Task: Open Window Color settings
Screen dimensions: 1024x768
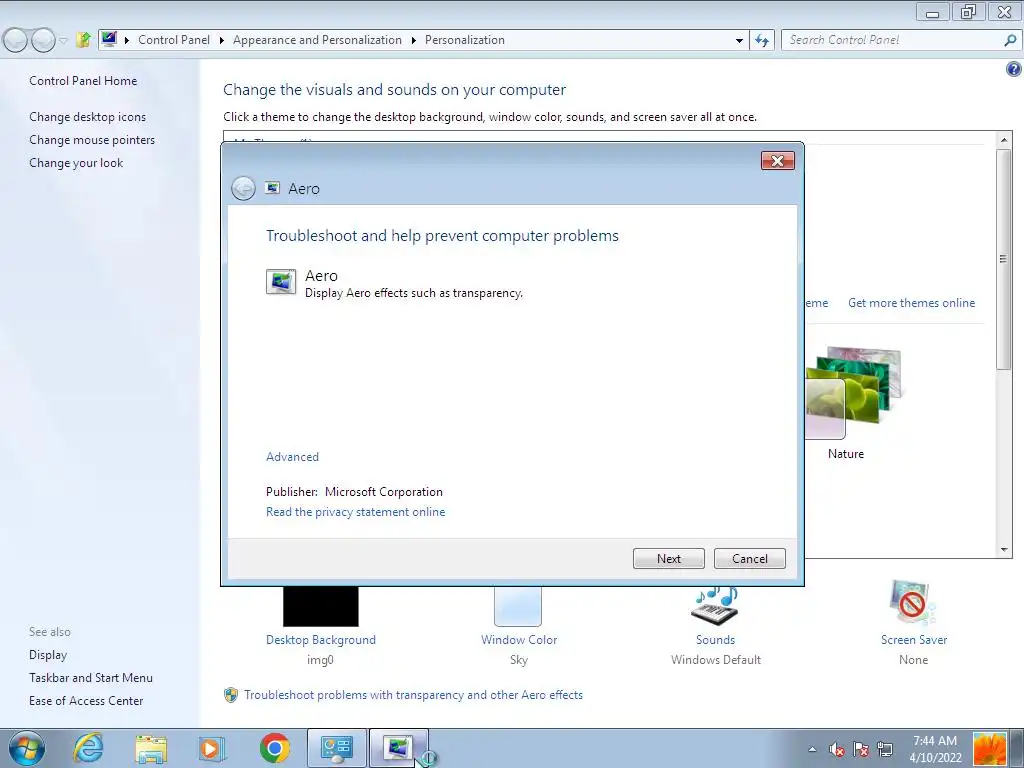Action: (518, 607)
